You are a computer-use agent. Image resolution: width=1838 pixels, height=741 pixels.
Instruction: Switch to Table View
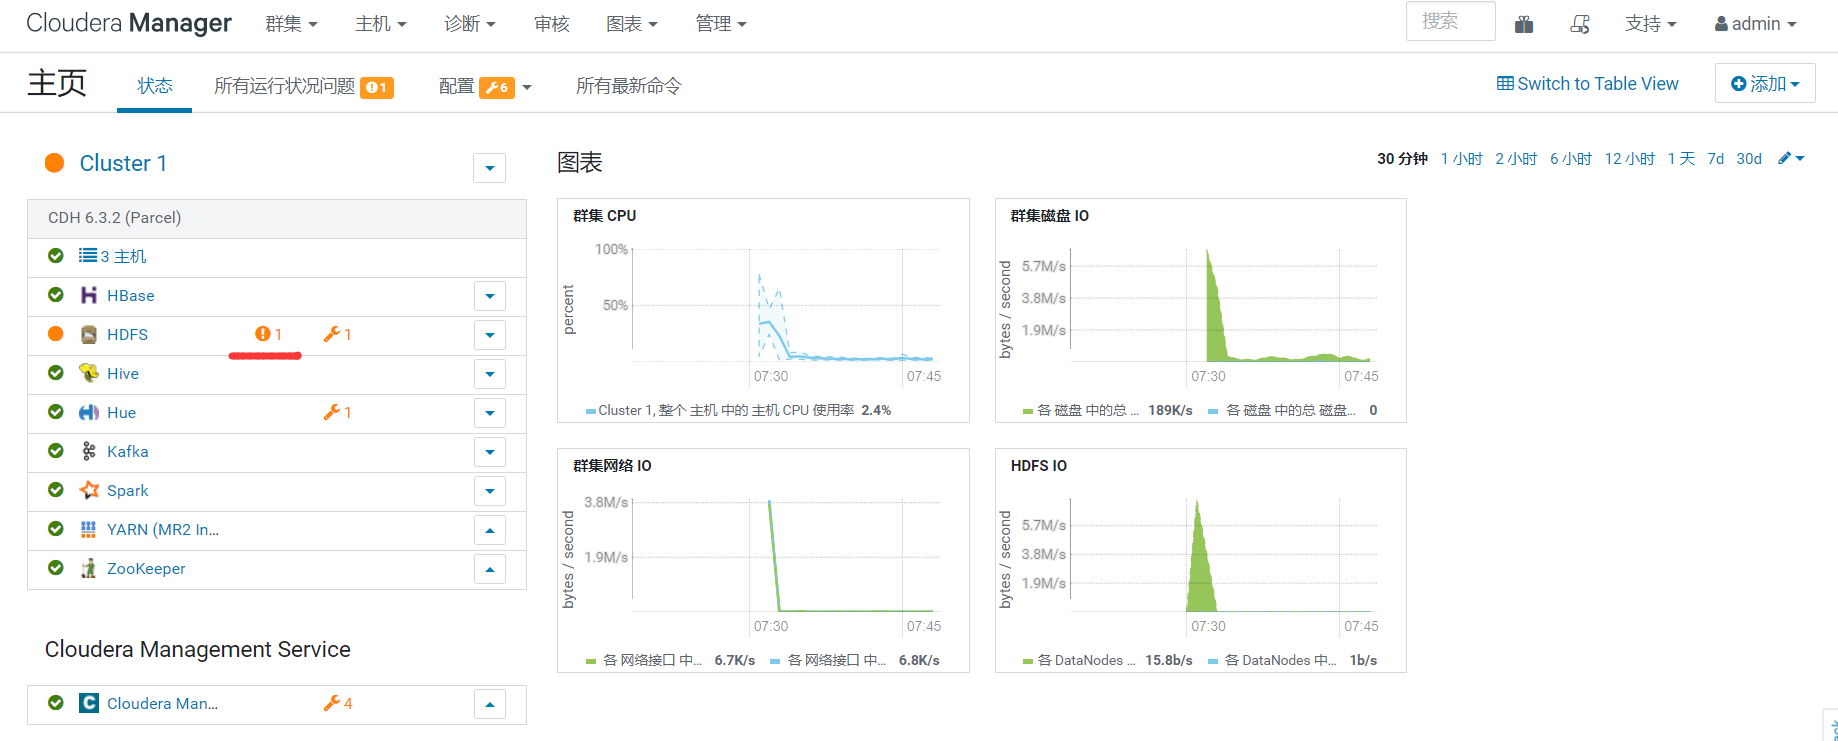[1588, 83]
